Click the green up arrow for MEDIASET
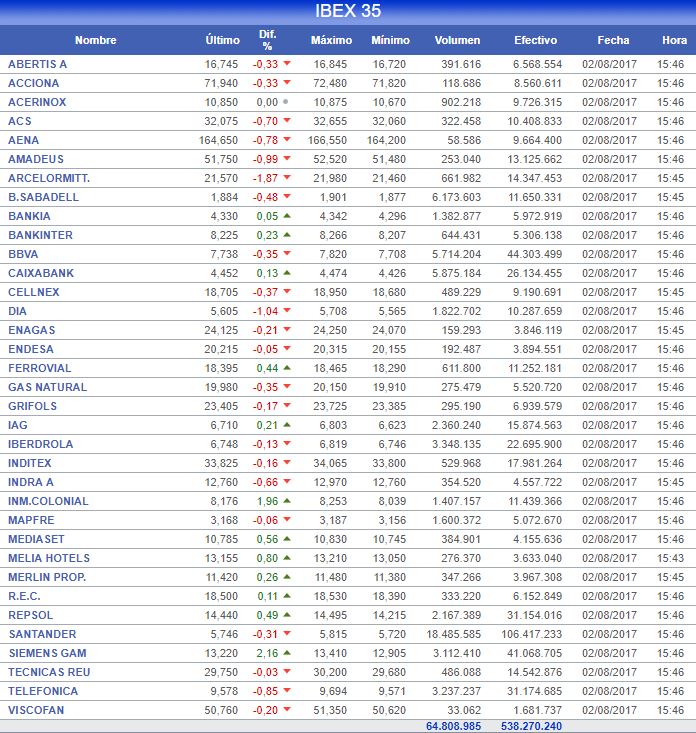 [x=287, y=539]
